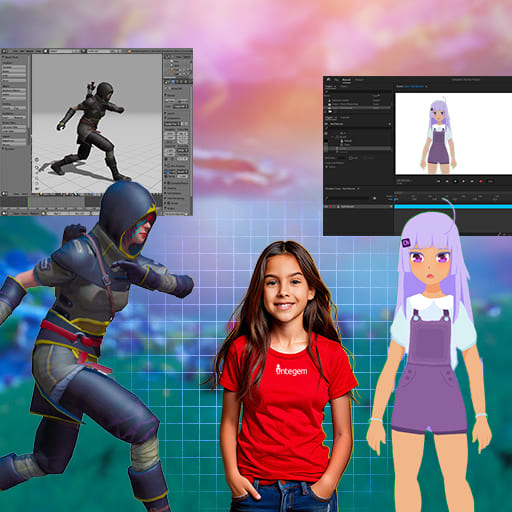Focus the search field in the Character Animator timeline
Viewport: 512px width, 512px height.
click(x=348, y=198)
